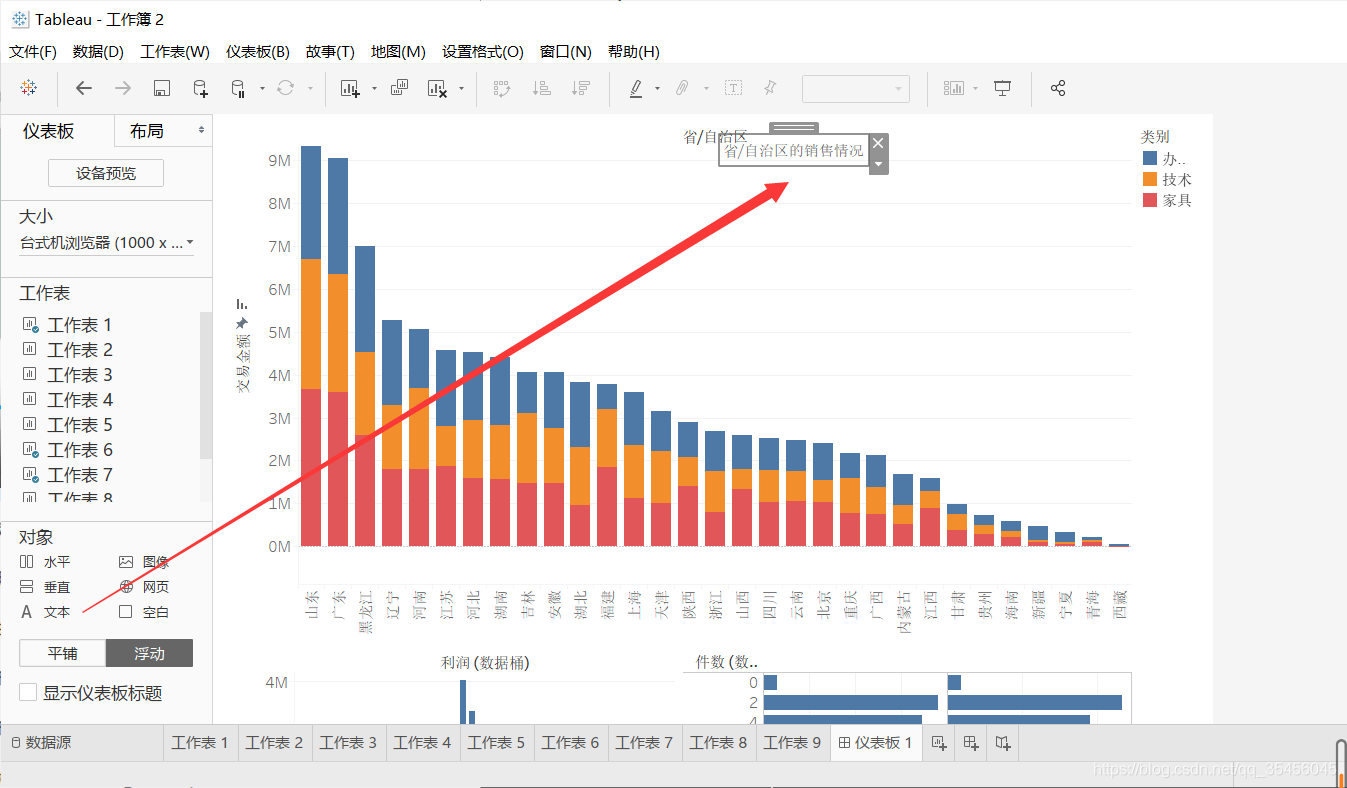
Task: Duplicate the sheet using toolbar icon
Action: pyautogui.click(x=399, y=88)
